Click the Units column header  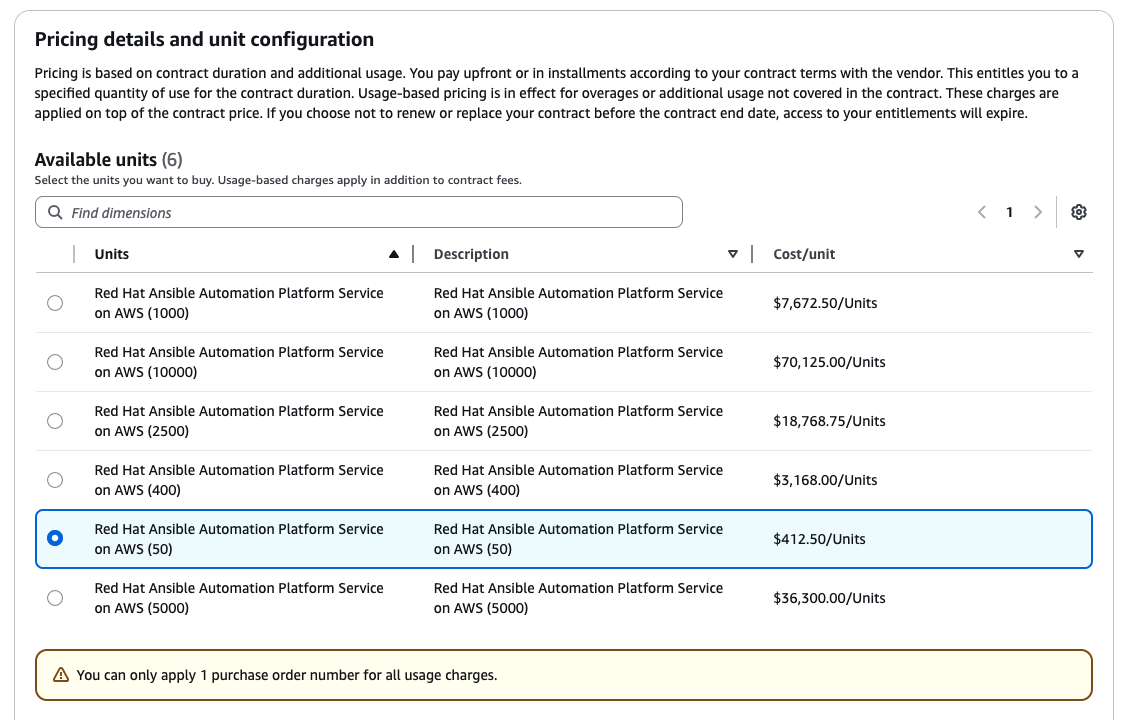pos(112,254)
